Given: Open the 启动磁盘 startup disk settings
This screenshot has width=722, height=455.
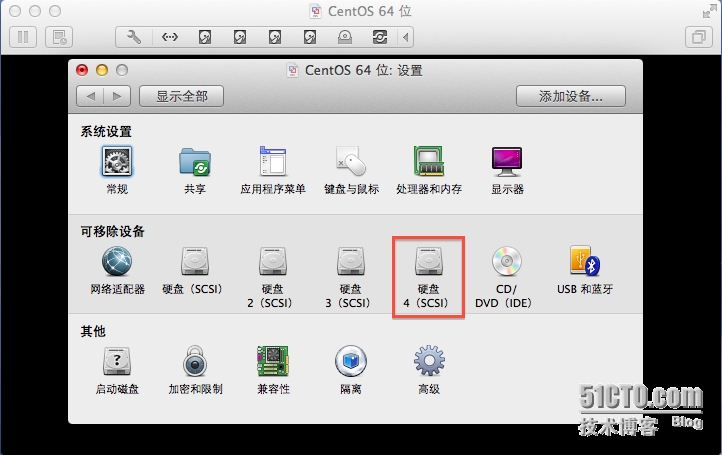Looking at the screenshot, I should coord(117,361).
